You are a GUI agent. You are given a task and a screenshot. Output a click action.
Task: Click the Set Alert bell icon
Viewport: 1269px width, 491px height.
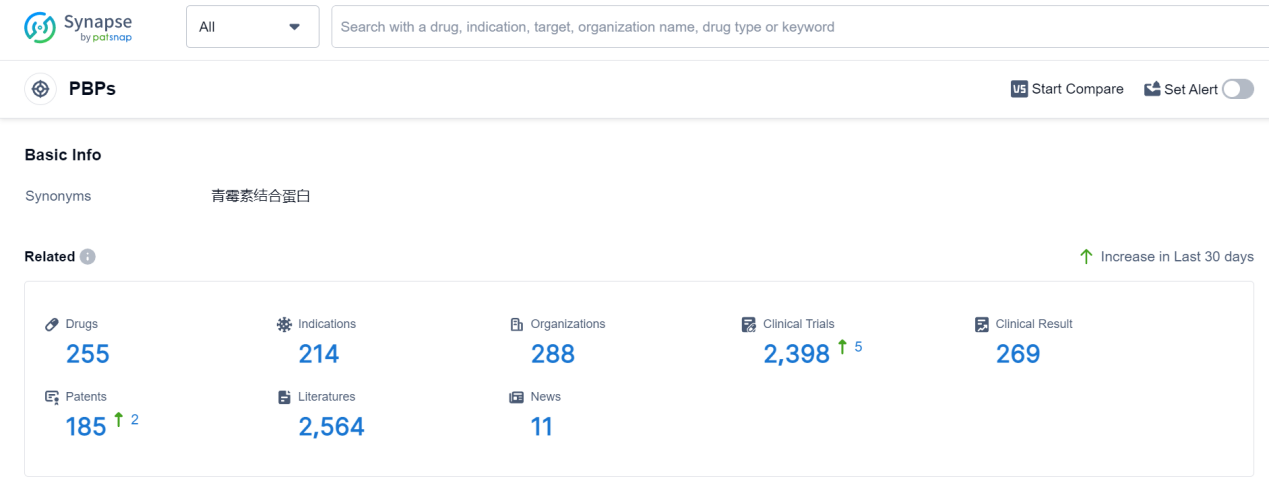click(x=1152, y=89)
